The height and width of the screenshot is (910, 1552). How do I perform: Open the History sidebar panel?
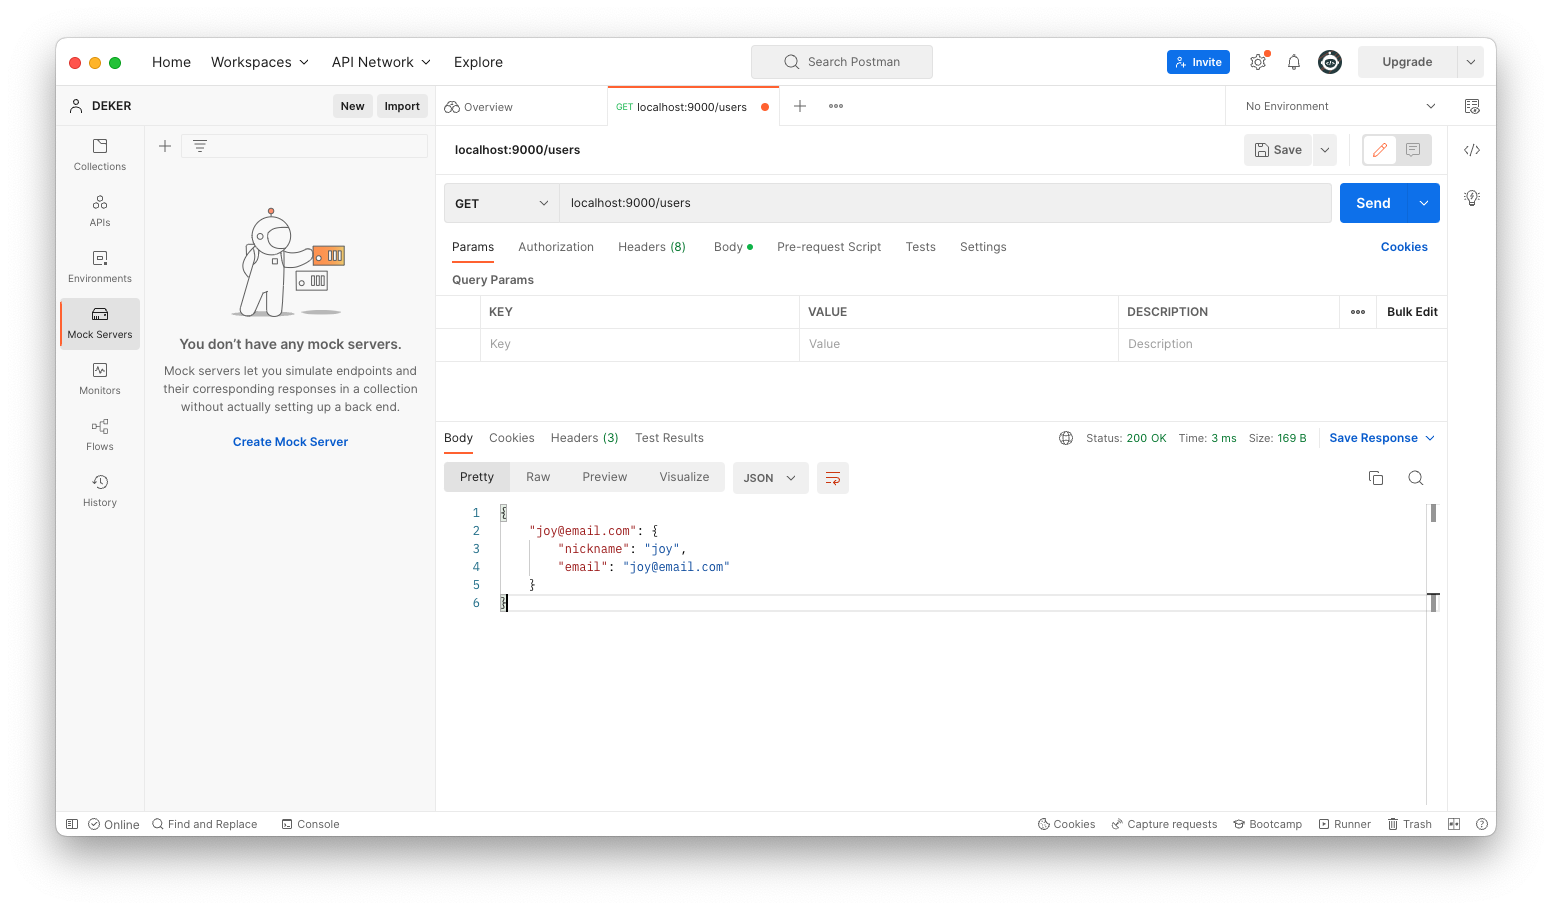point(100,490)
